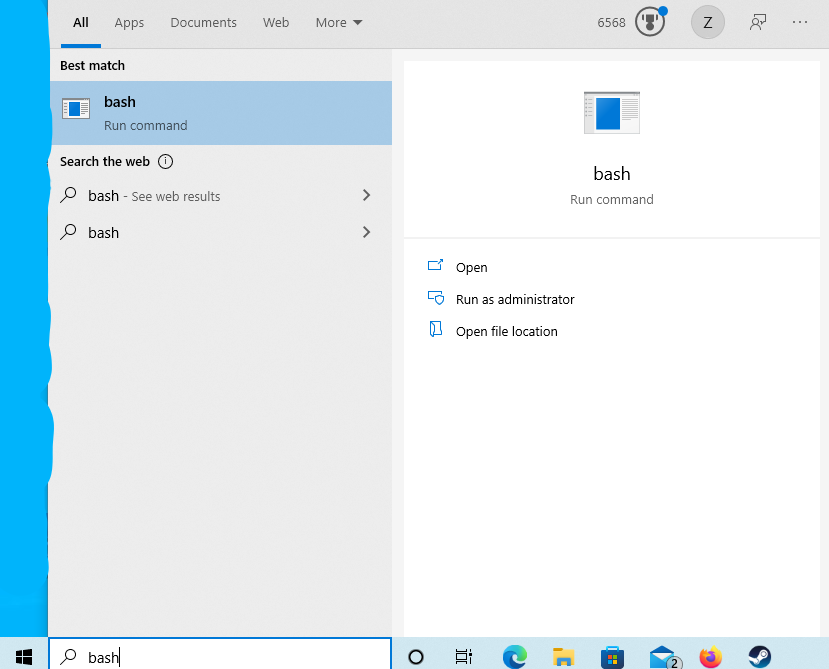The image size is (829, 669).
Task: Expand the second bash web suggestion arrow
Action: [366, 232]
